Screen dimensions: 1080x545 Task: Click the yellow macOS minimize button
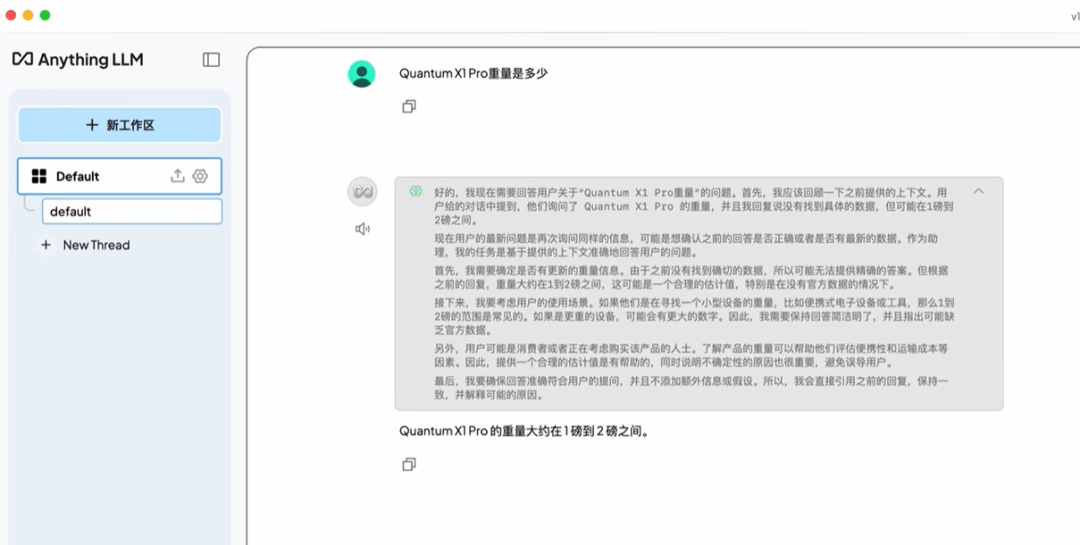(x=28, y=15)
